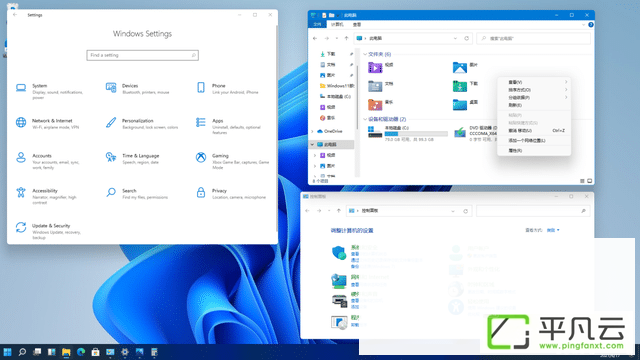The height and width of the screenshot is (360, 640).
Task: Open the green Downloads folder in the content pane
Action: [460, 86]
